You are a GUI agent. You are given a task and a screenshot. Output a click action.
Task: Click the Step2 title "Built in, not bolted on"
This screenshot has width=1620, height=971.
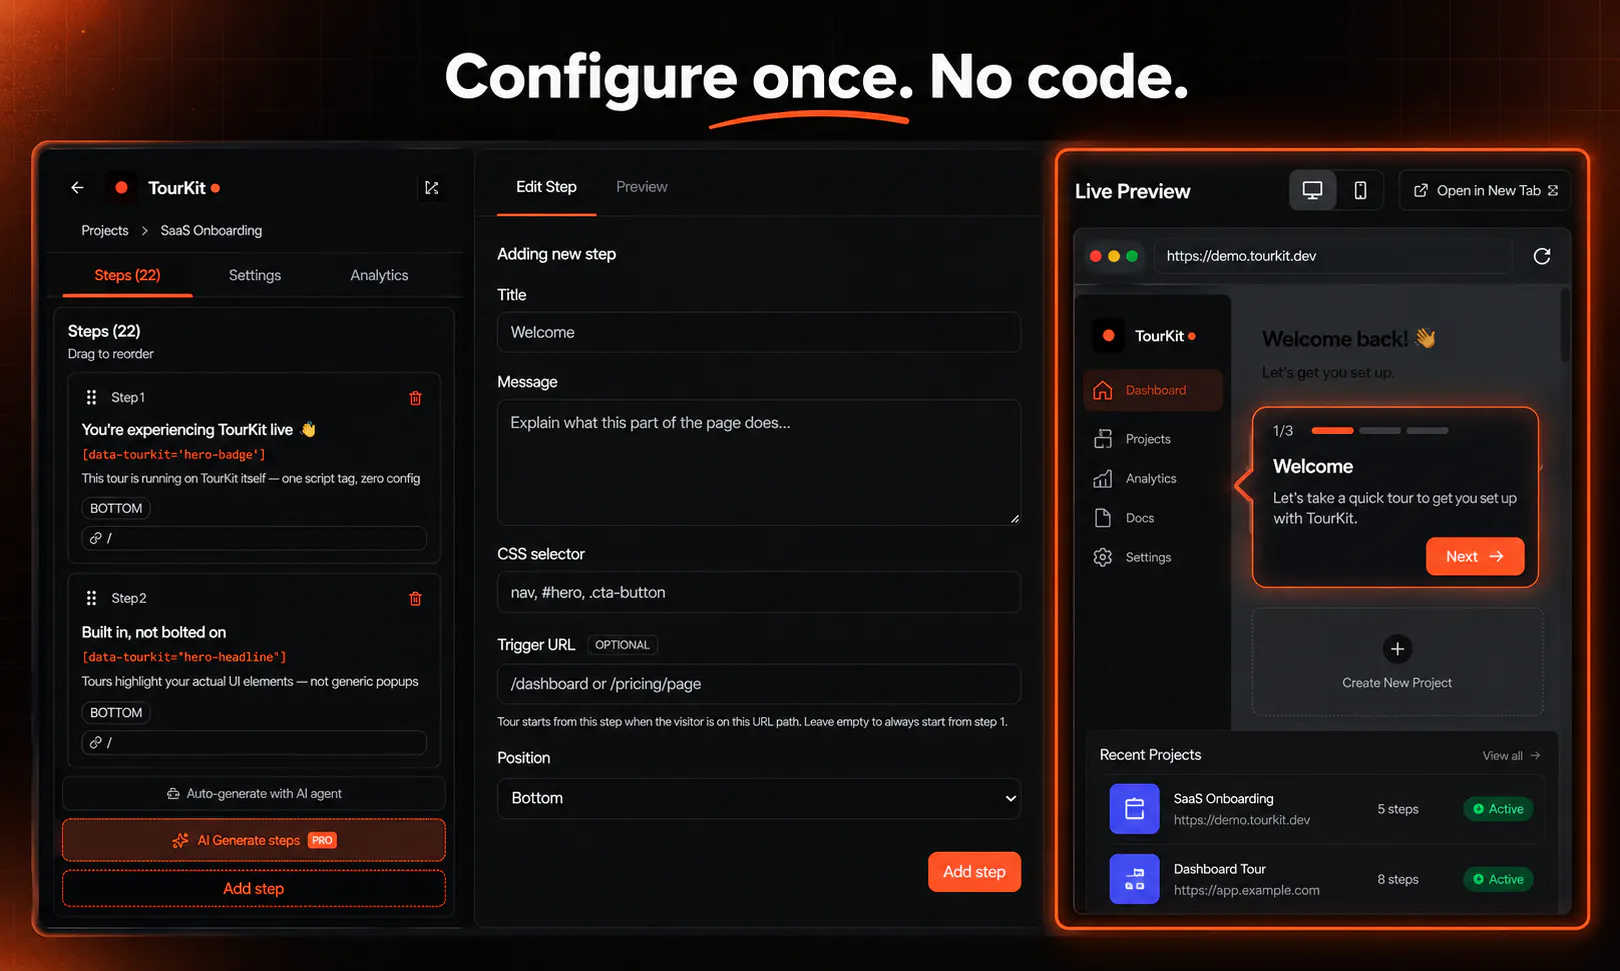click(154, 632)
